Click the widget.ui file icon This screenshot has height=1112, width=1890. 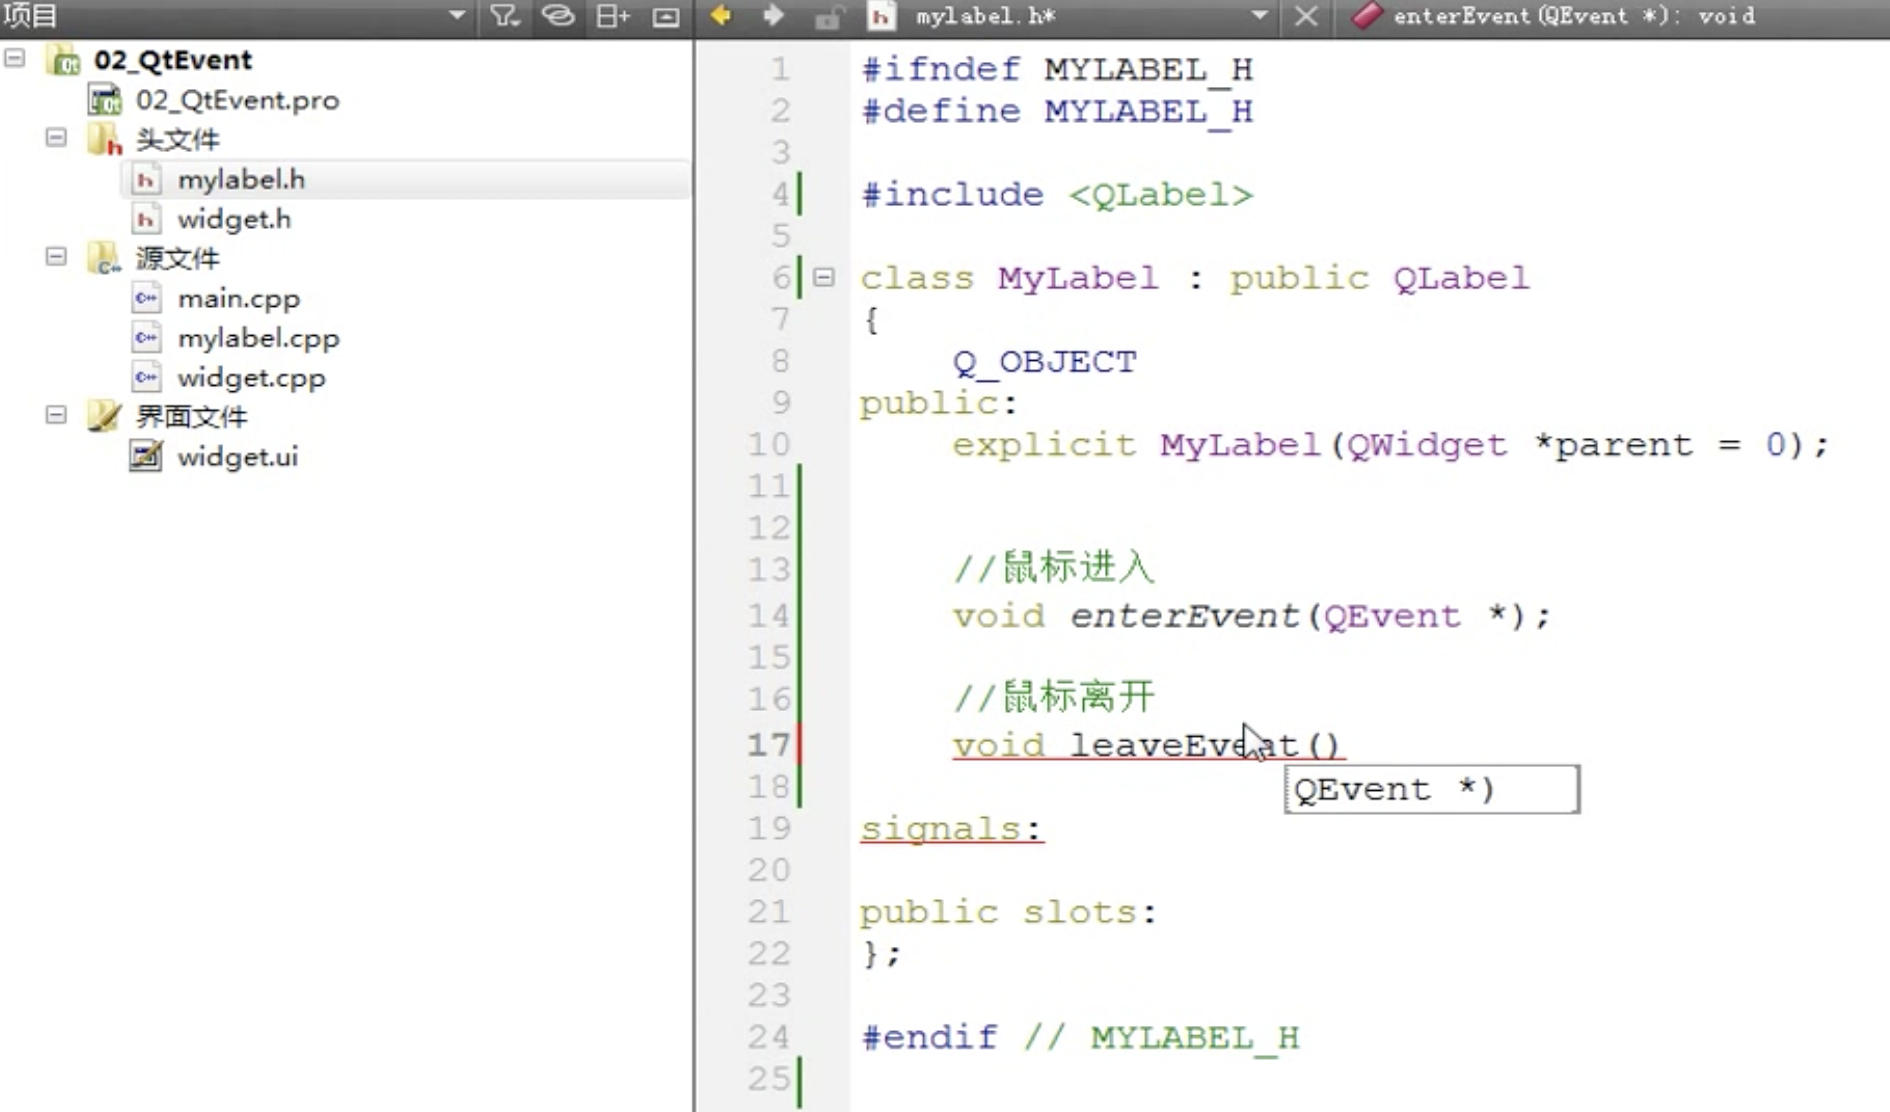coord(146,456)
